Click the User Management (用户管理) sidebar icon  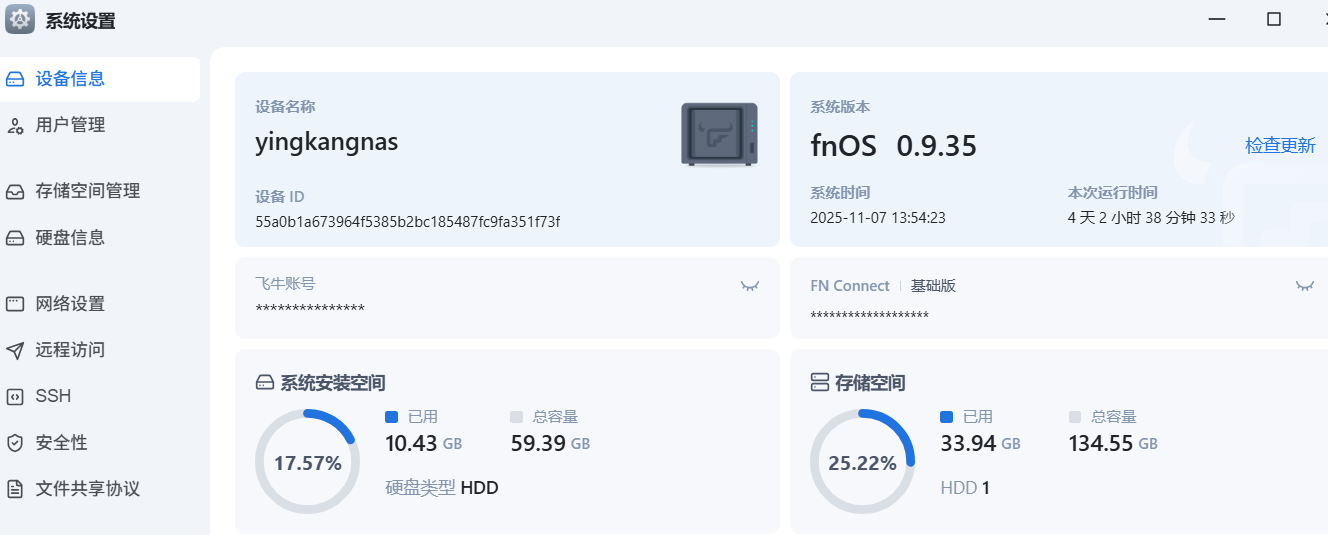pyautogui.click(x=15, y=126)
